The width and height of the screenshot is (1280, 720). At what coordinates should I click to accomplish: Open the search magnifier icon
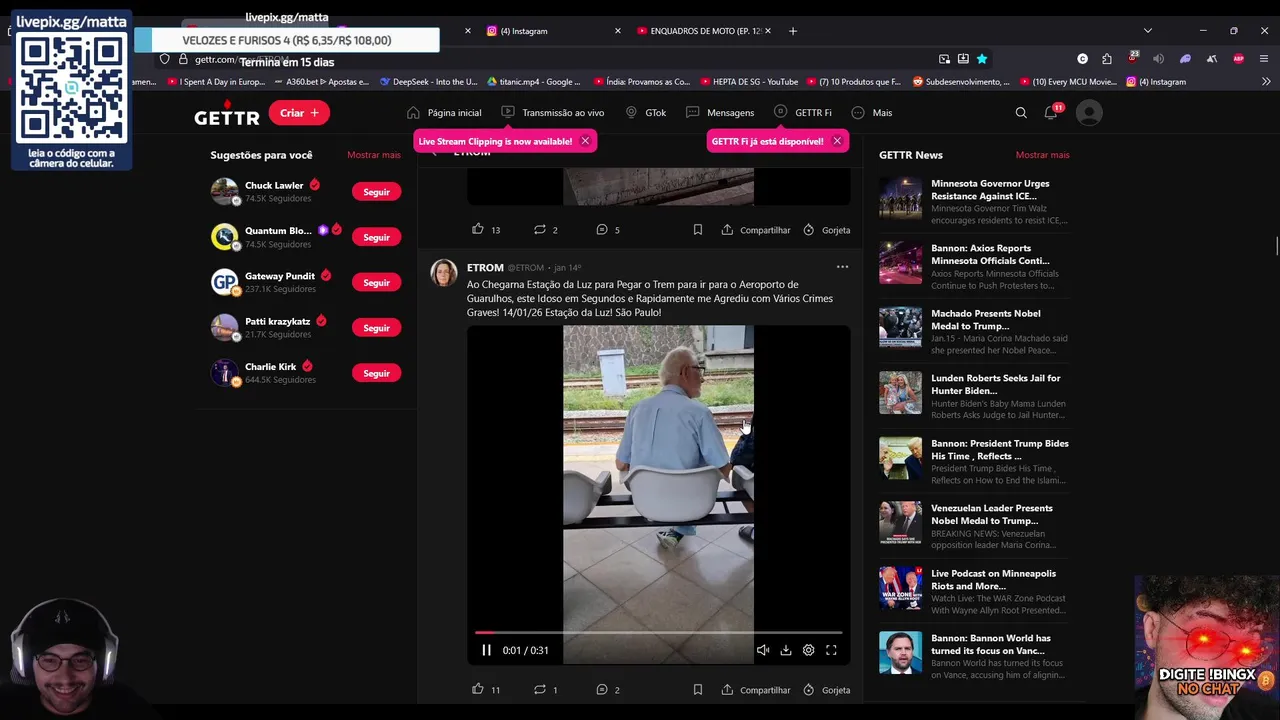tap(1021, 113)
